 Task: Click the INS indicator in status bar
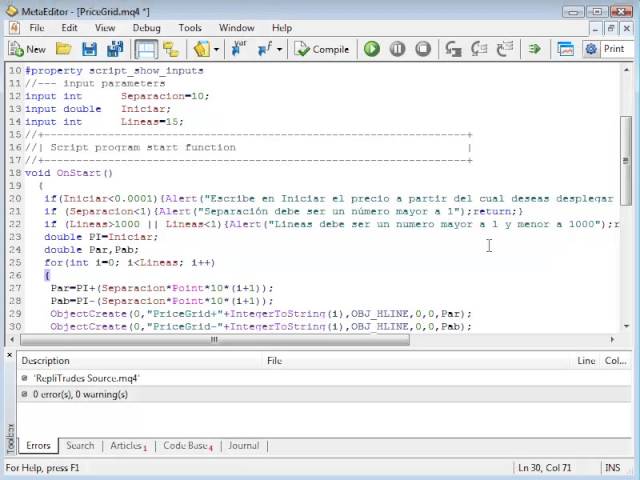pyautogui.click(x=613, y=468)
